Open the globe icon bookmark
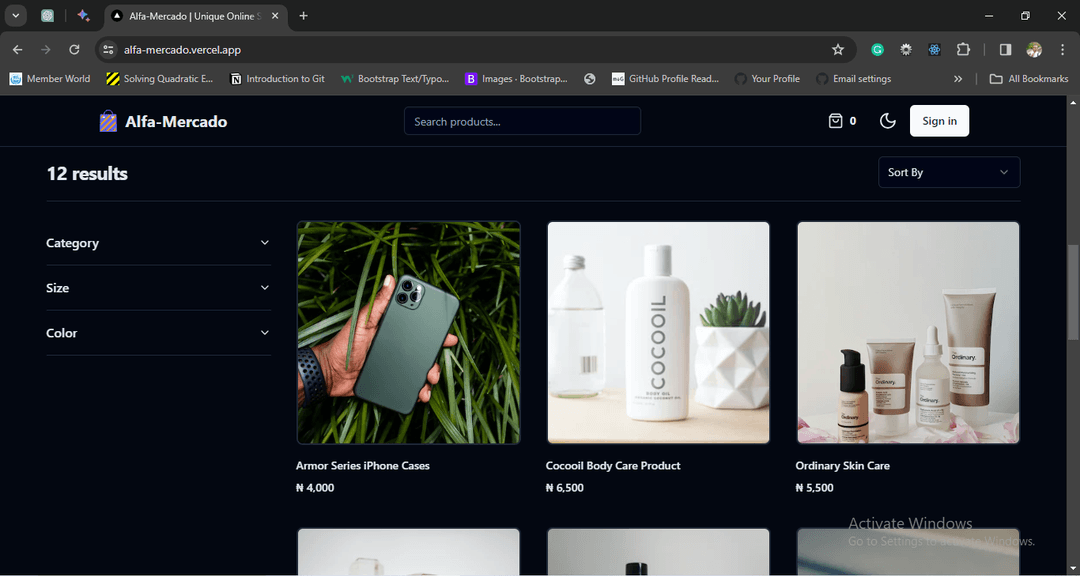 click(x=590, y=79)
